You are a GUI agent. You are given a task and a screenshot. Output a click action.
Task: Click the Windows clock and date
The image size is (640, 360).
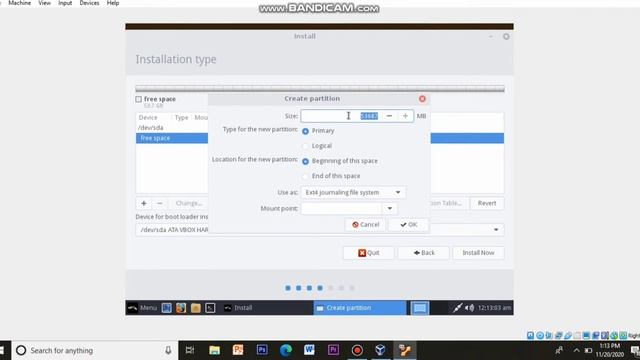click(x=610, y=350)
